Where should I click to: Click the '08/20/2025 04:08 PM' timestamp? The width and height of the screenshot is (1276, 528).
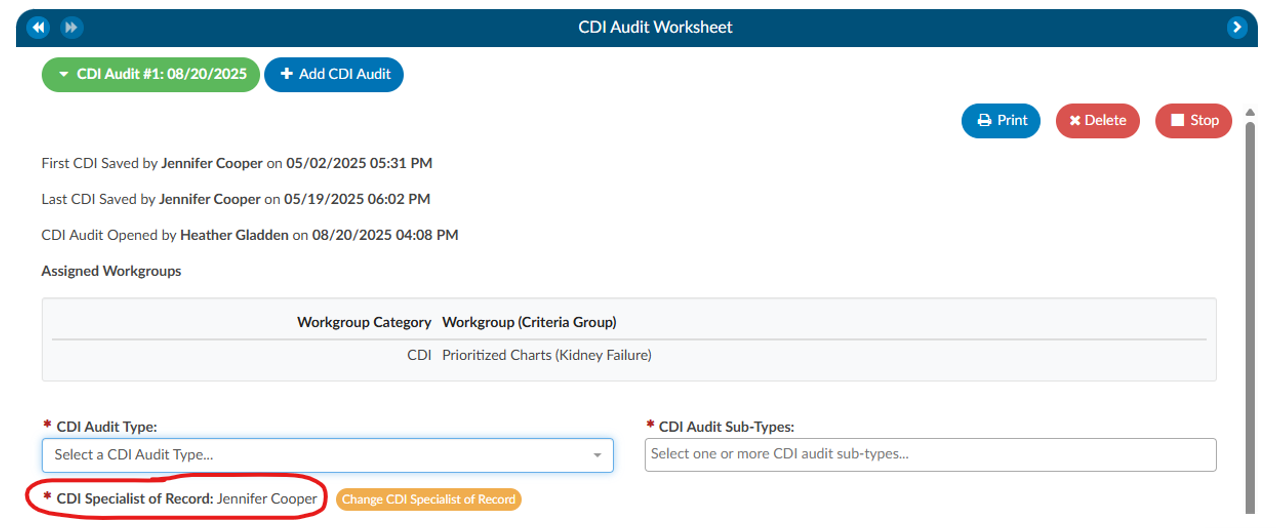pos(385,235)
